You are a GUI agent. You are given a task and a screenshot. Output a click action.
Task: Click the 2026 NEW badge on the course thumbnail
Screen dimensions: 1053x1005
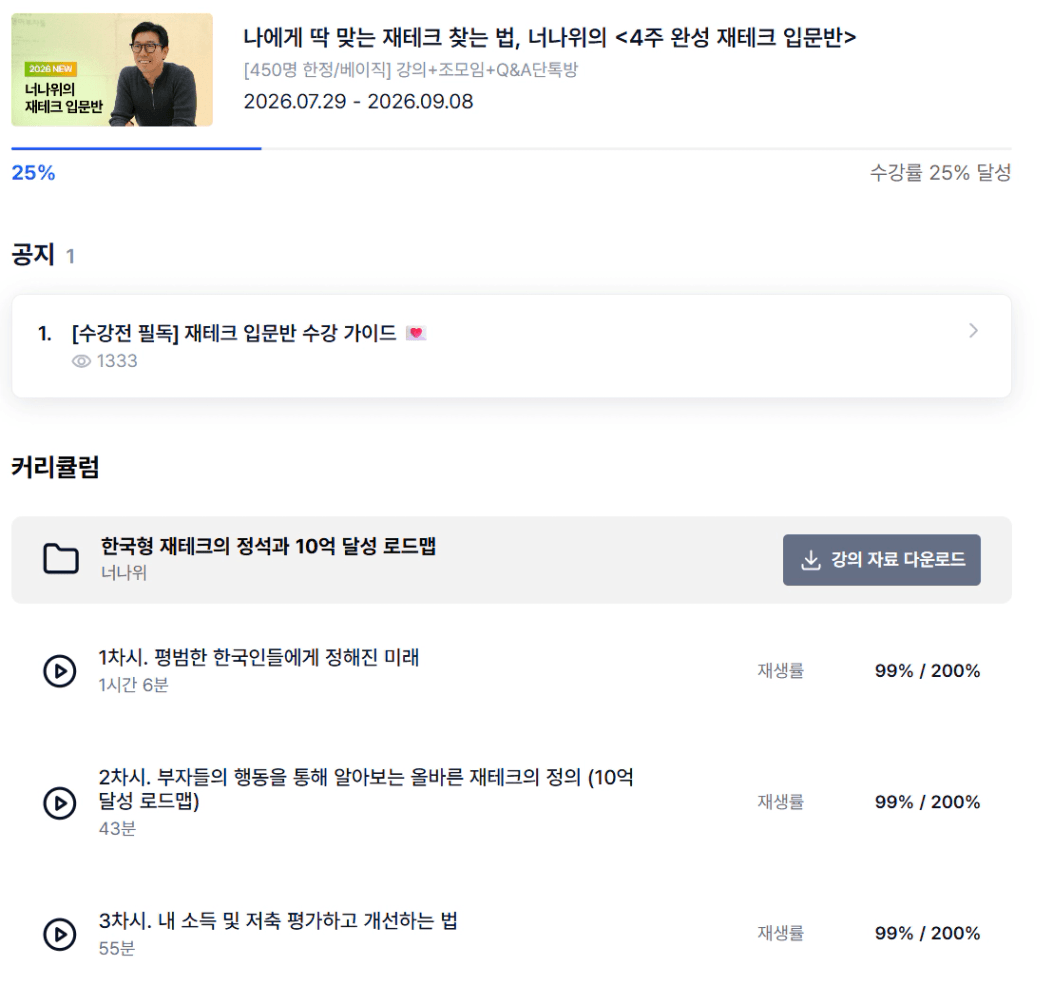pos(51,68)
